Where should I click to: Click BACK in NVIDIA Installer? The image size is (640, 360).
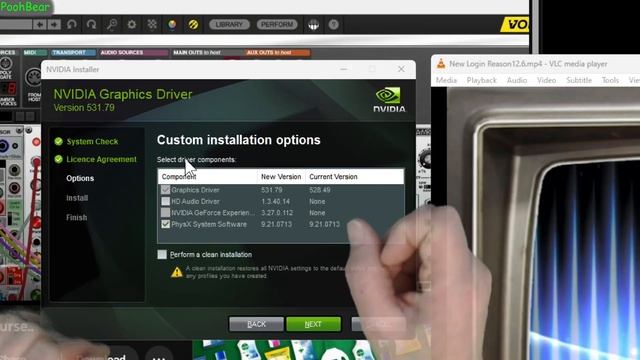256,324
